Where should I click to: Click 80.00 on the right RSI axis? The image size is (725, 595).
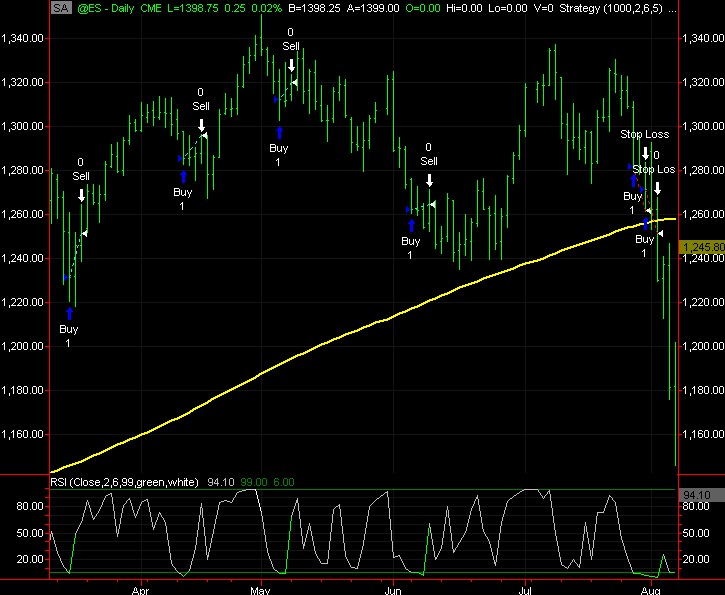[x=696, y=506]
